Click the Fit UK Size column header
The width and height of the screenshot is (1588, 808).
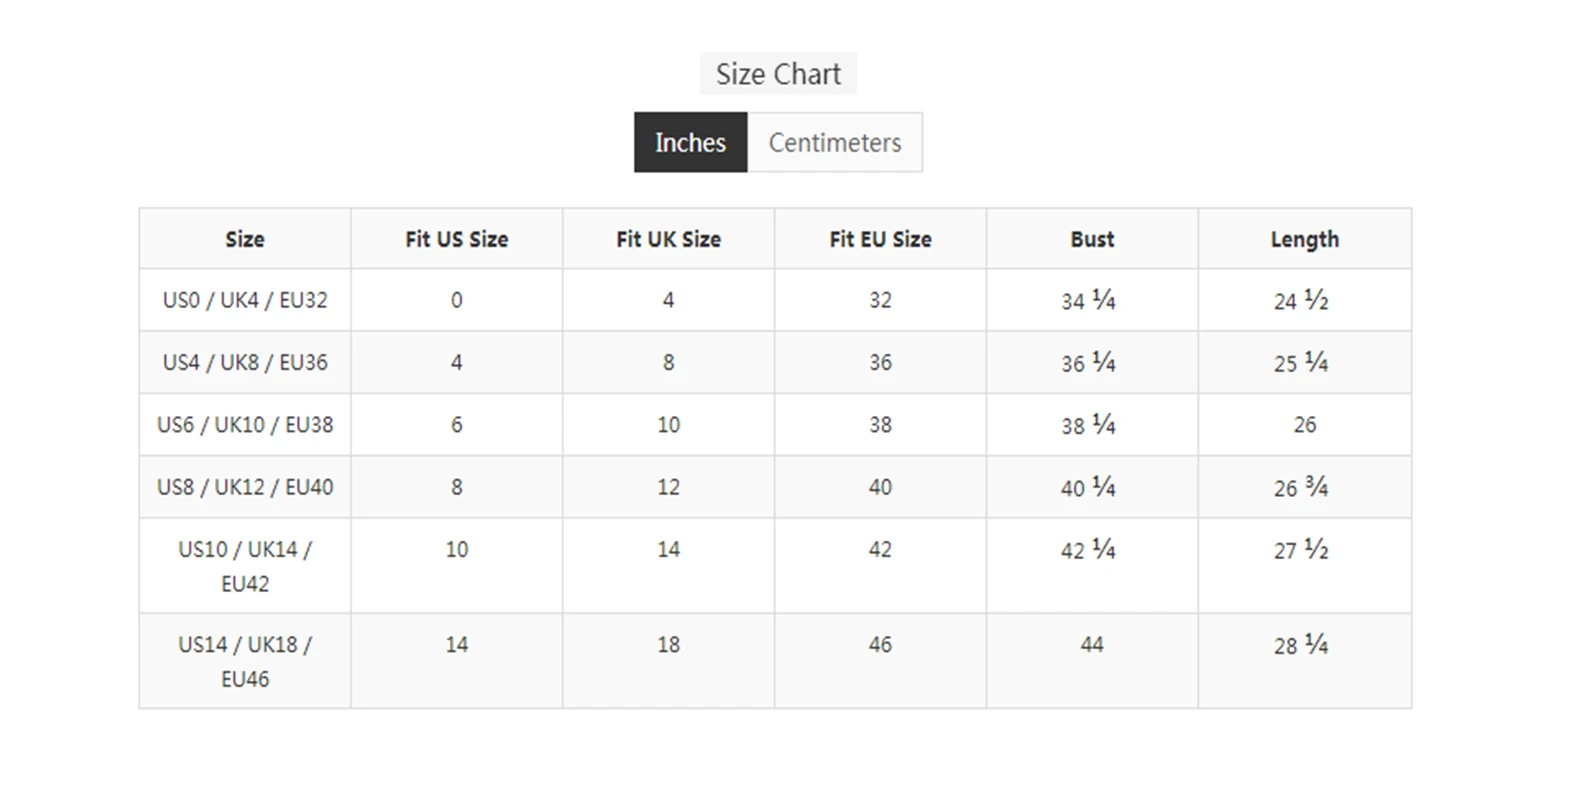coord(668,239)
